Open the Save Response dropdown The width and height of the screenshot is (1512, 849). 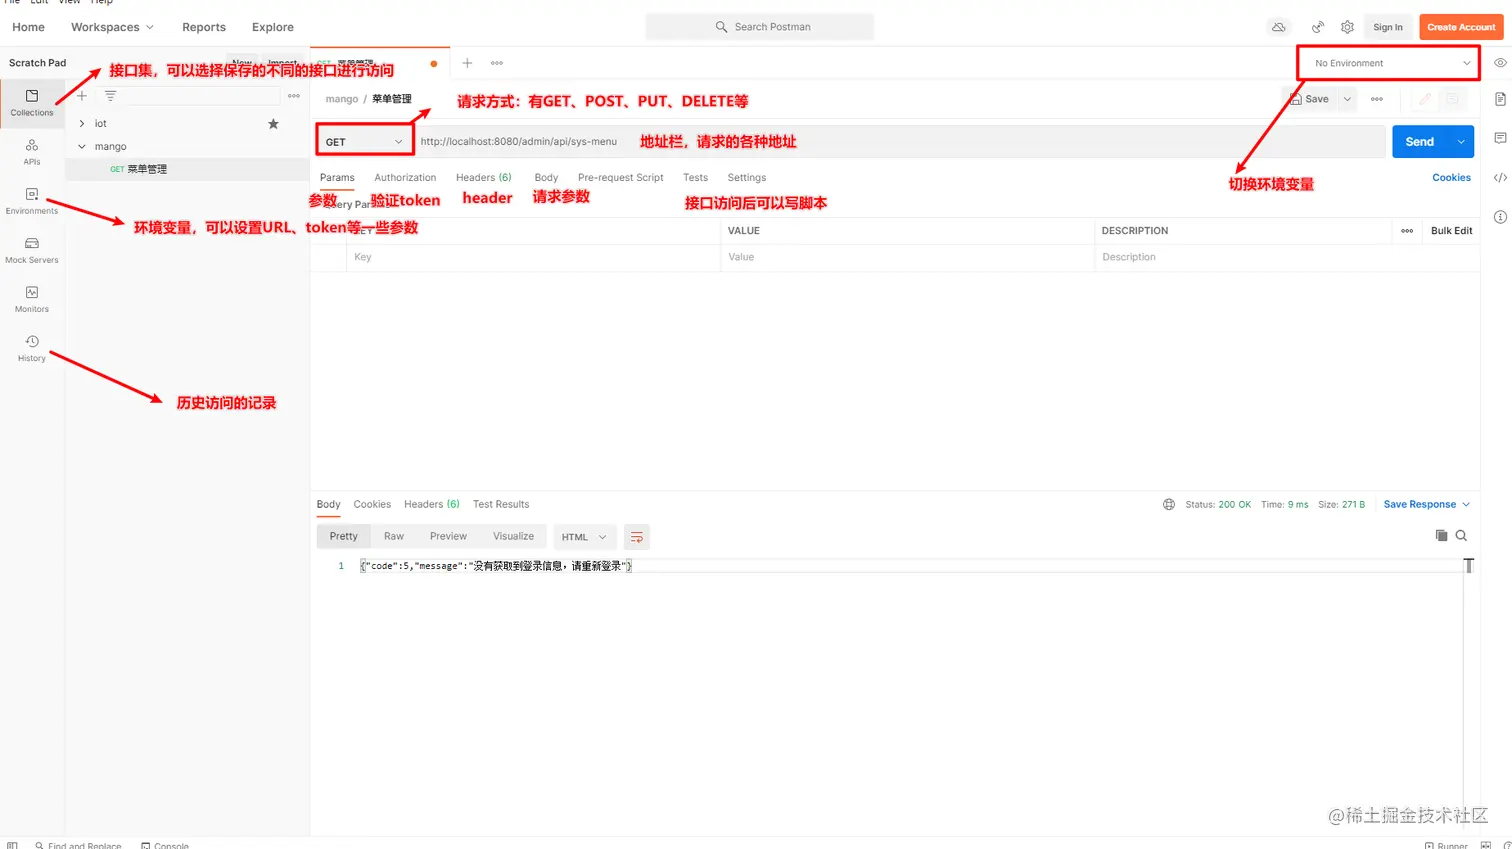1427,505
